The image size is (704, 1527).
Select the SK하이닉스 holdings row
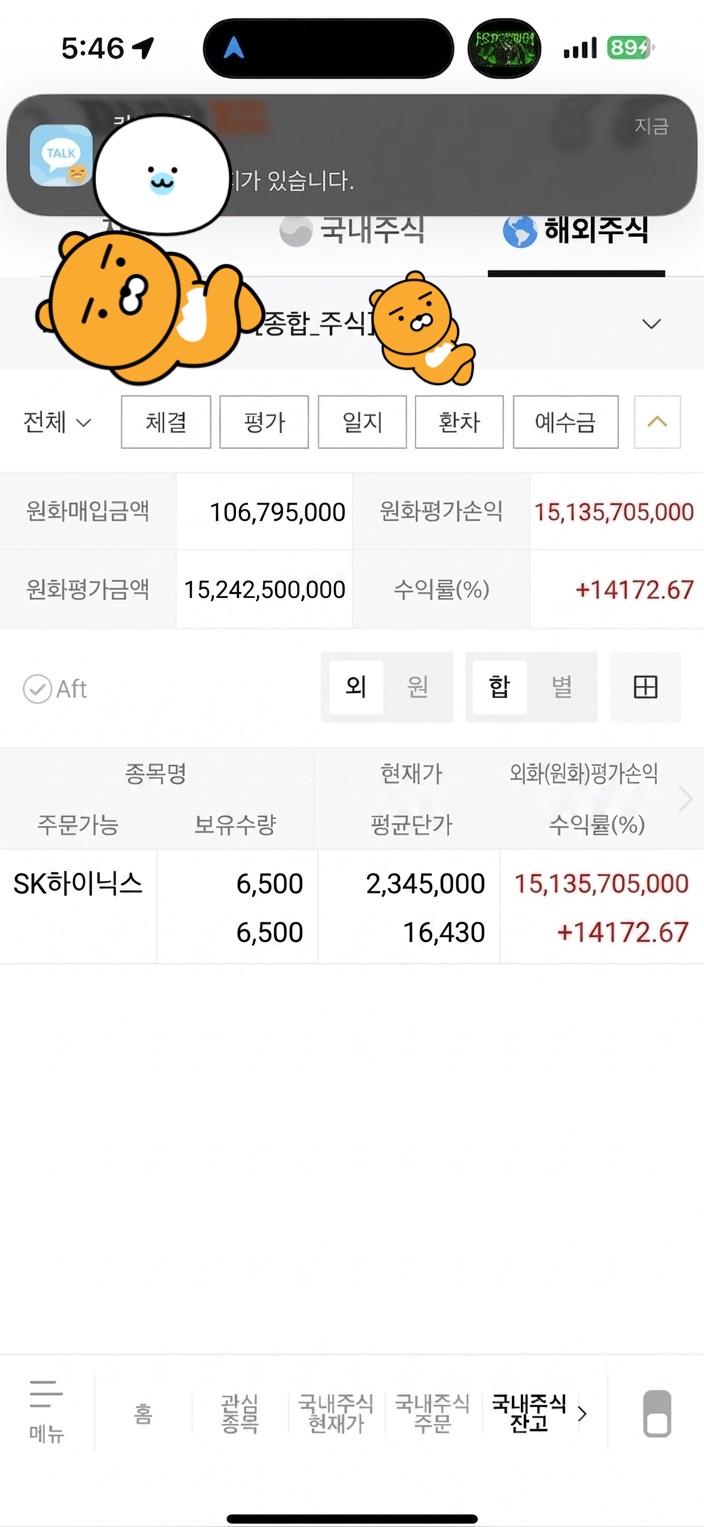(352, 907)
